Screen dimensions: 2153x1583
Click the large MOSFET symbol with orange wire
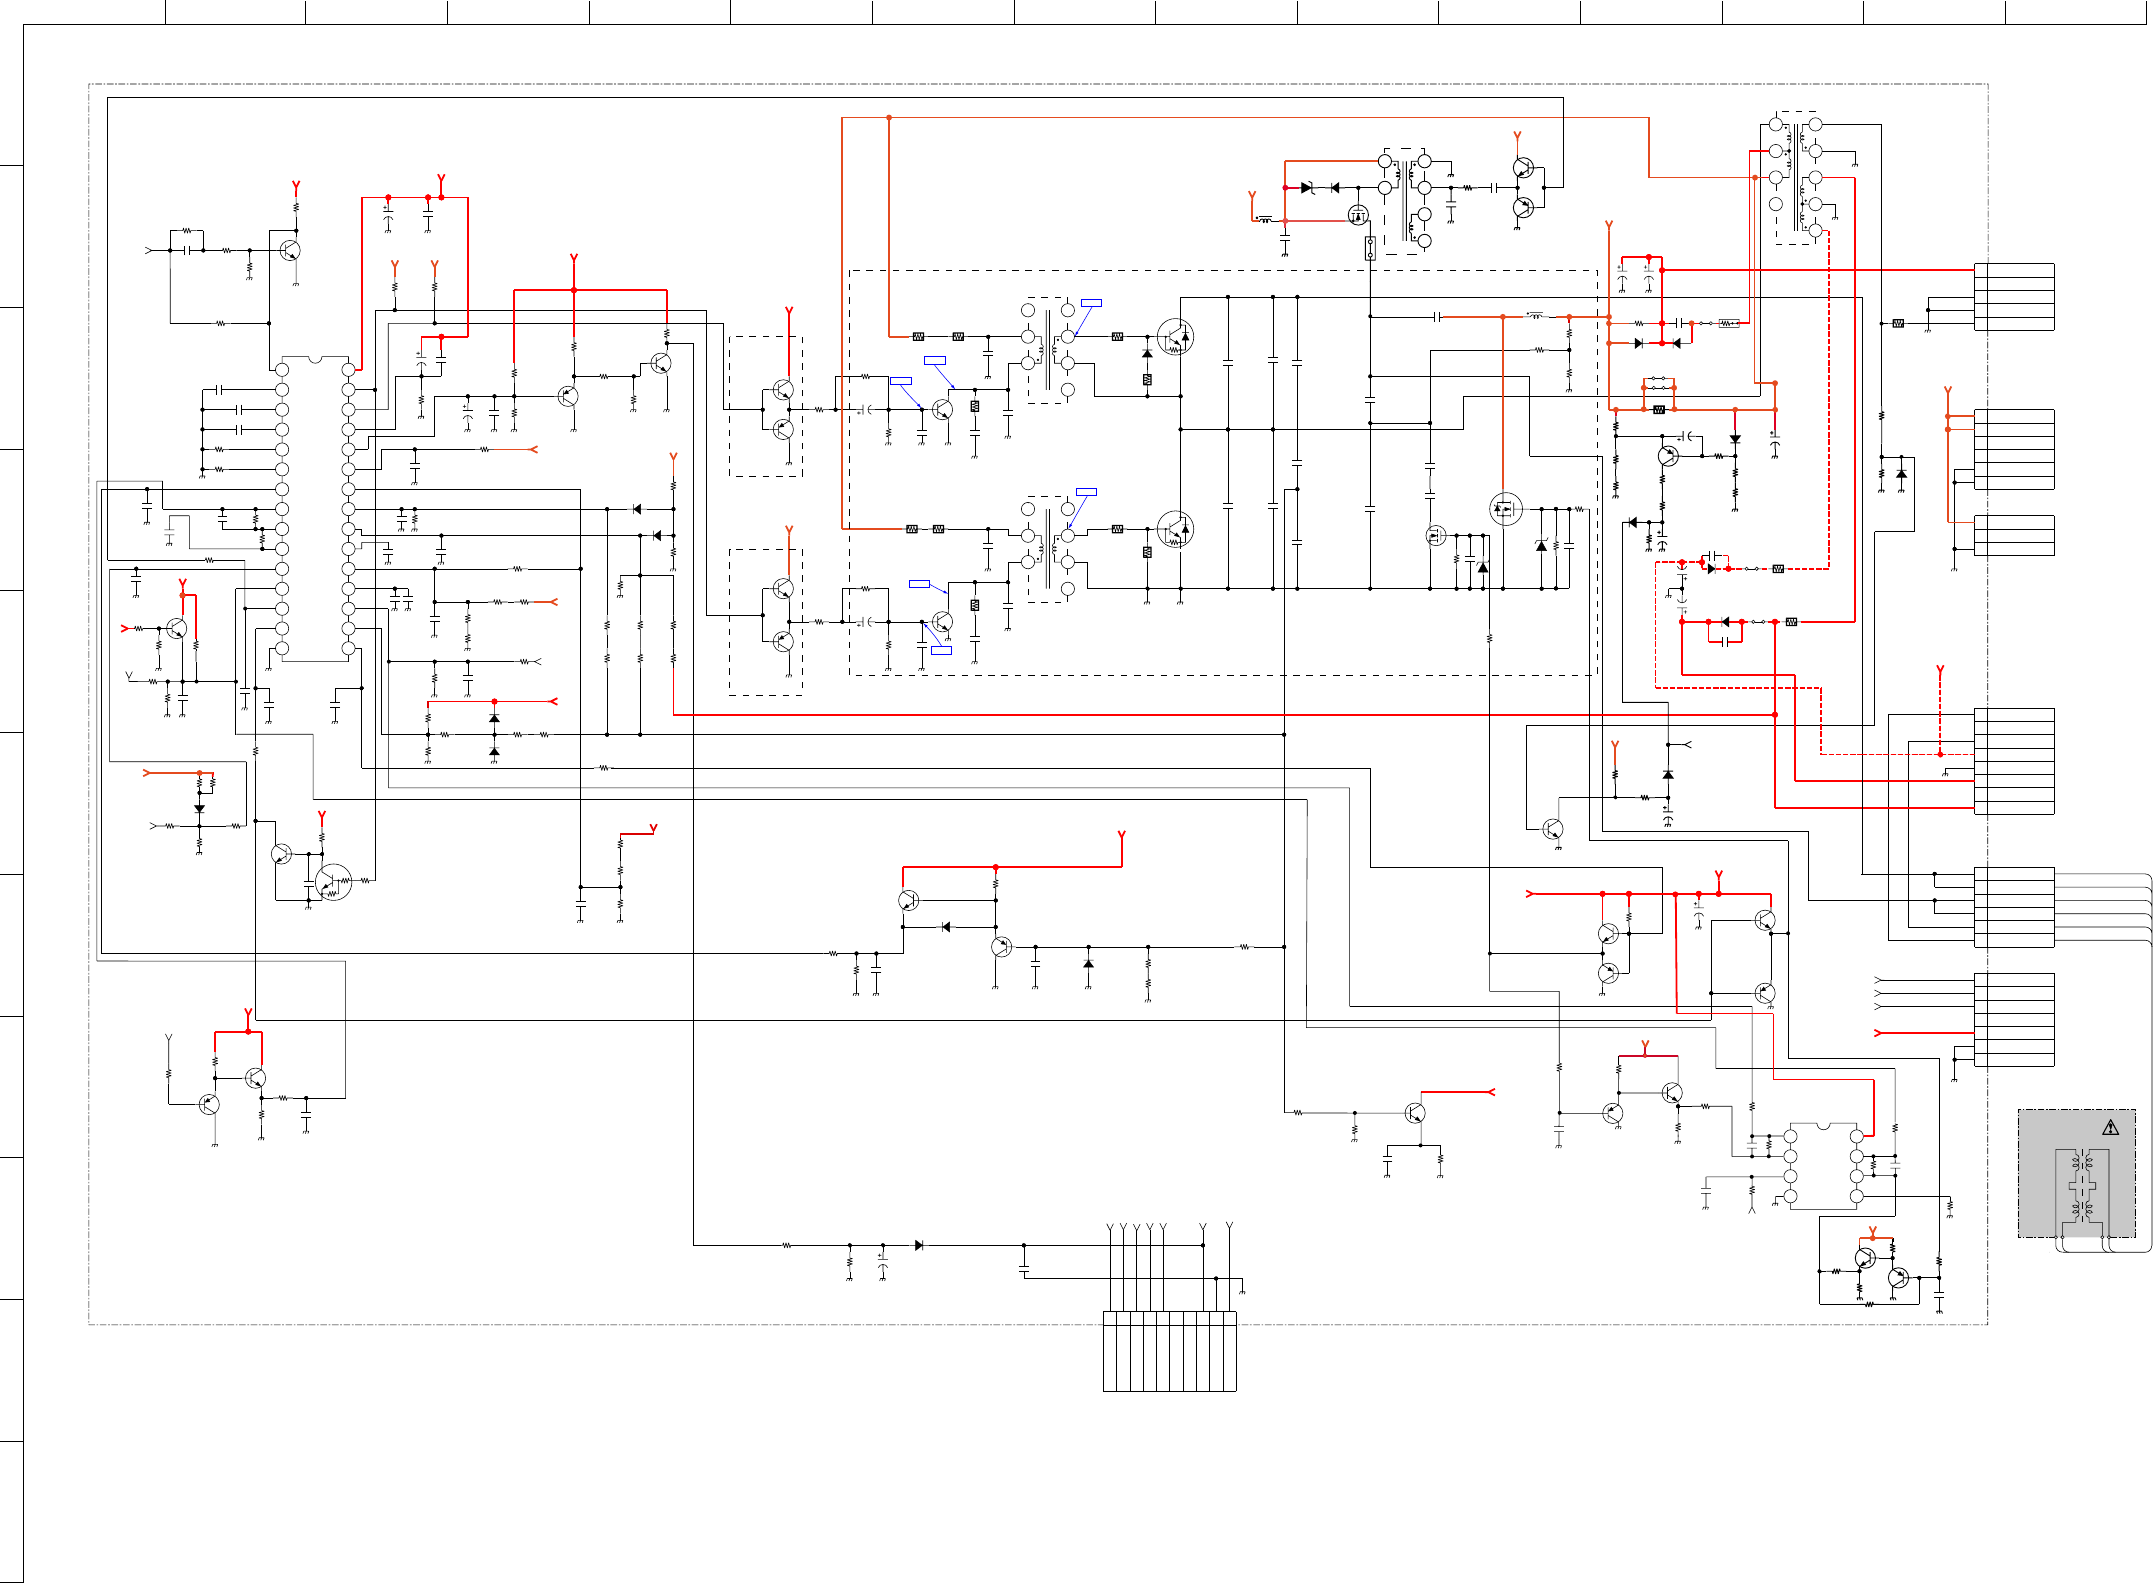click(x=1505, y=509)
